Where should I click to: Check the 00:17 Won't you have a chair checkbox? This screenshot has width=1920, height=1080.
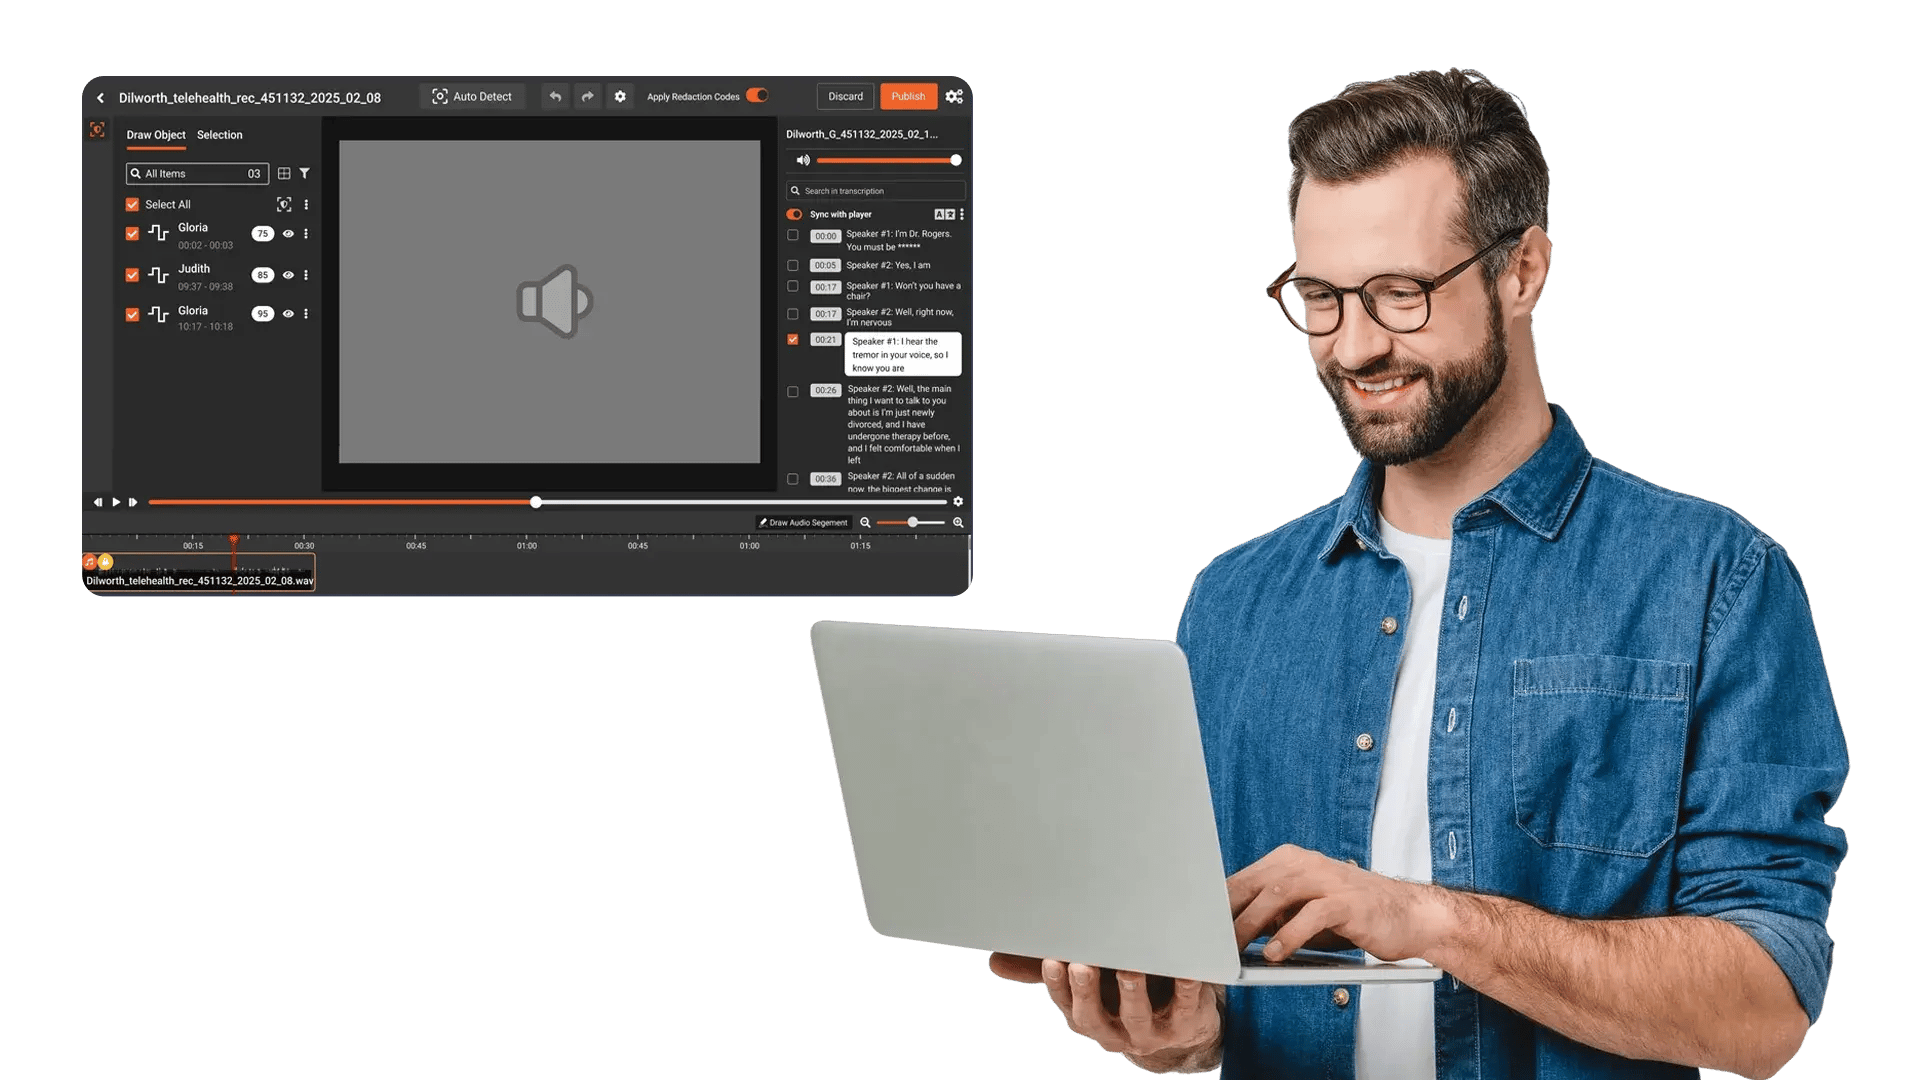793,286
